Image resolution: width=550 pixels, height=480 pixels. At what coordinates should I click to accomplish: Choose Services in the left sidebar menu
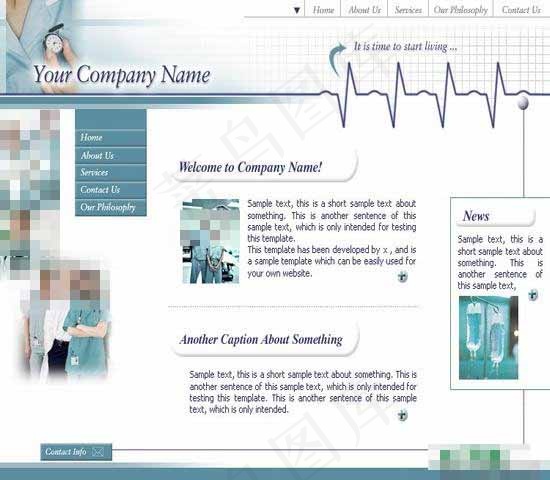111,172
